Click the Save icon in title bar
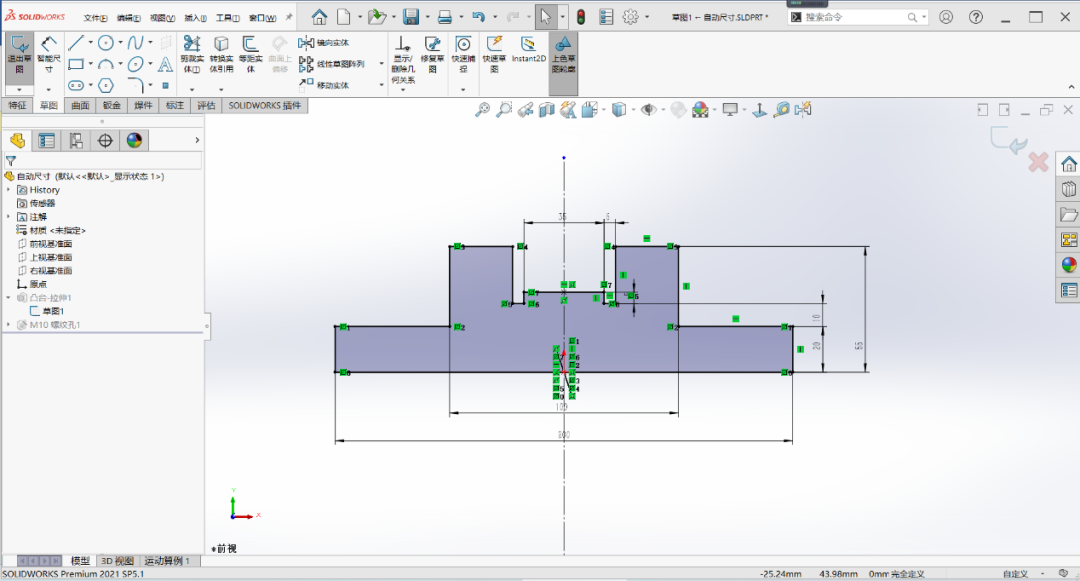This screenshot has height=581, width=1080. pos(411,17)
